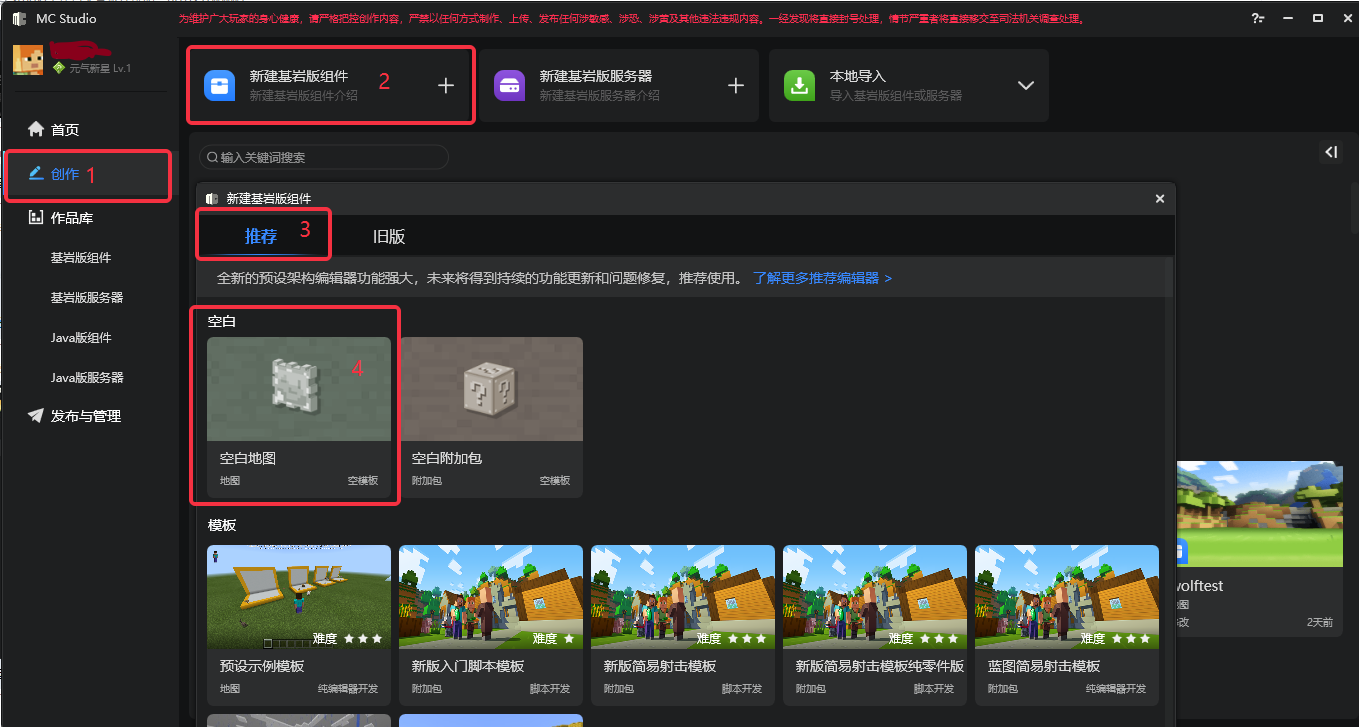Screen dimensions: 1359x727
Task: Click the blue 新建基岩版组件 briefcase icon
Action: (x=219, y=85)
